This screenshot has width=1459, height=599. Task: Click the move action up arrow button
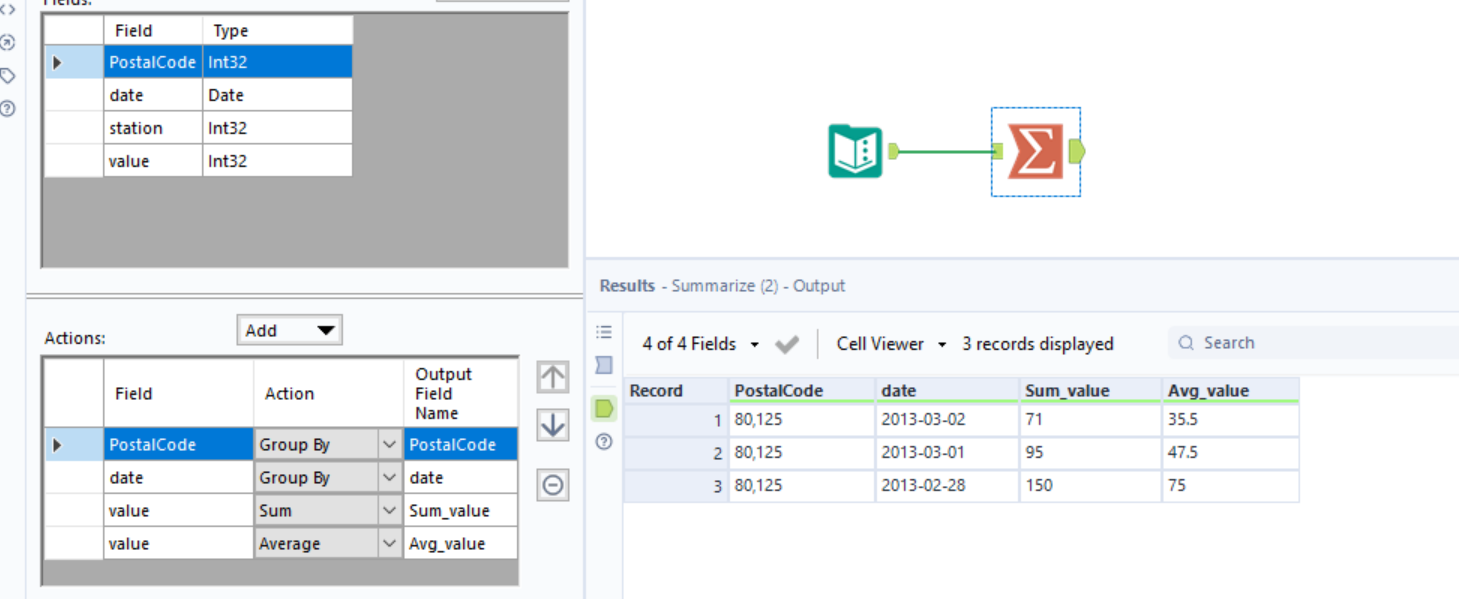[x=553, y=377]
